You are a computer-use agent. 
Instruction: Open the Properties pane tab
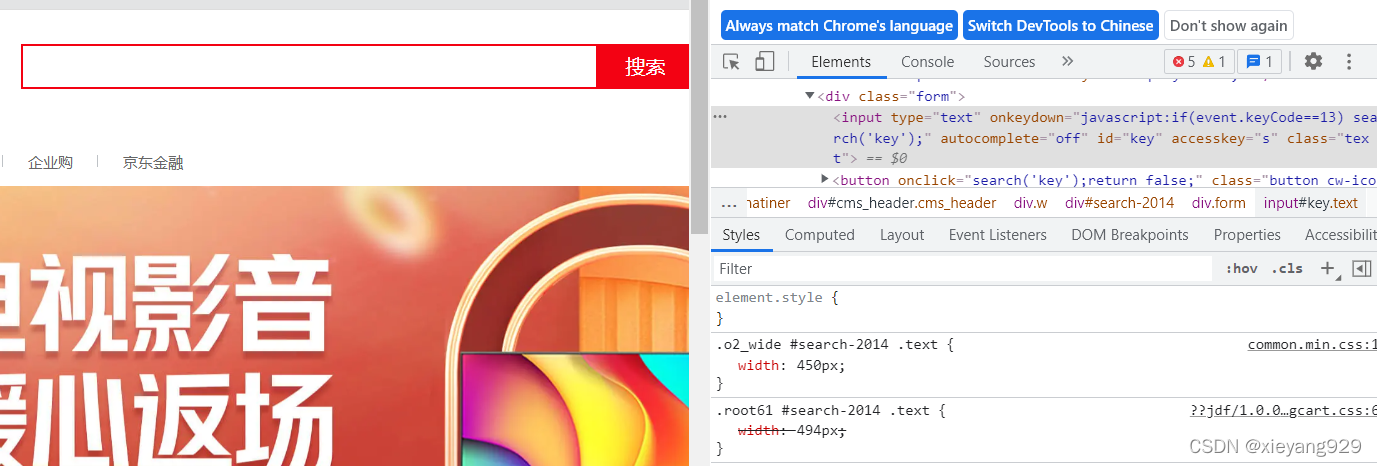tap(1247, 235)
